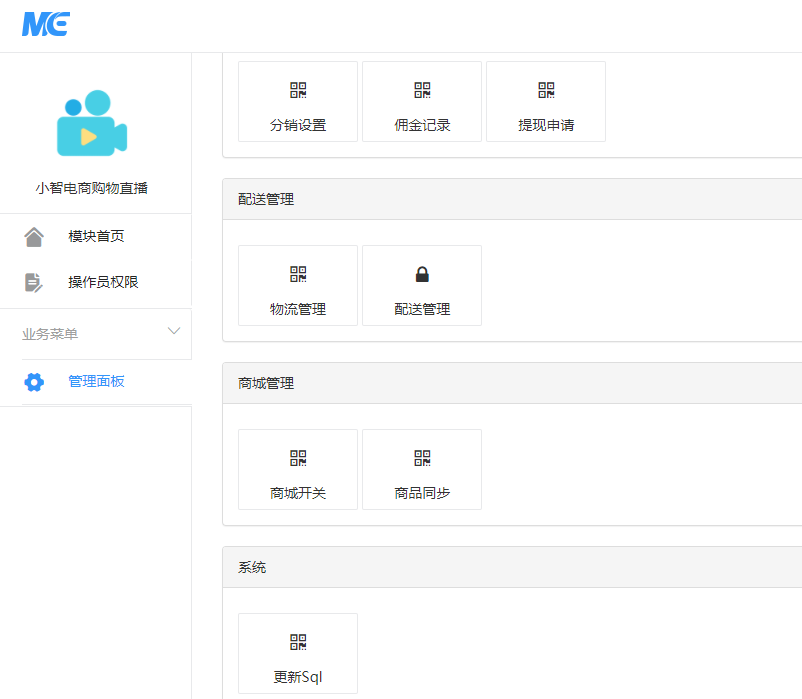Image resolution: width=802 pixels, height=699 pixels.
Task: Click the home icon beside 模块首页
Action: 34,237
